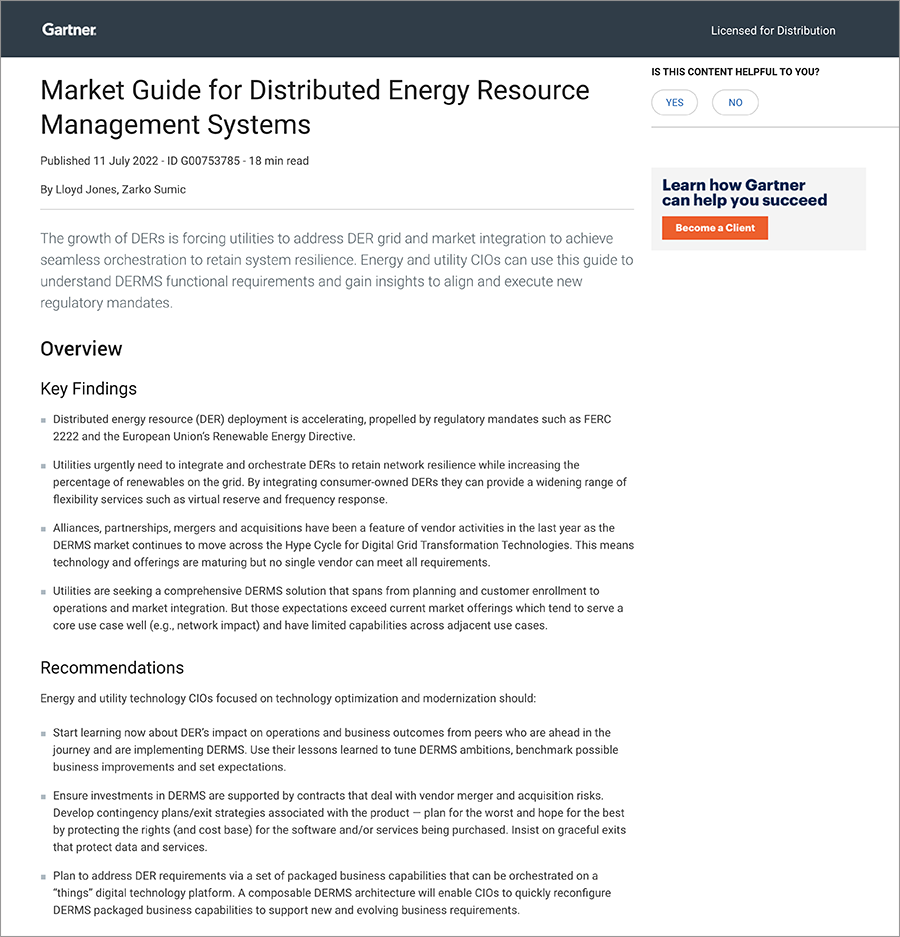Click the summary paragraph about growth of DERs
Screen dimensions: 900x937
click(336, 271)
